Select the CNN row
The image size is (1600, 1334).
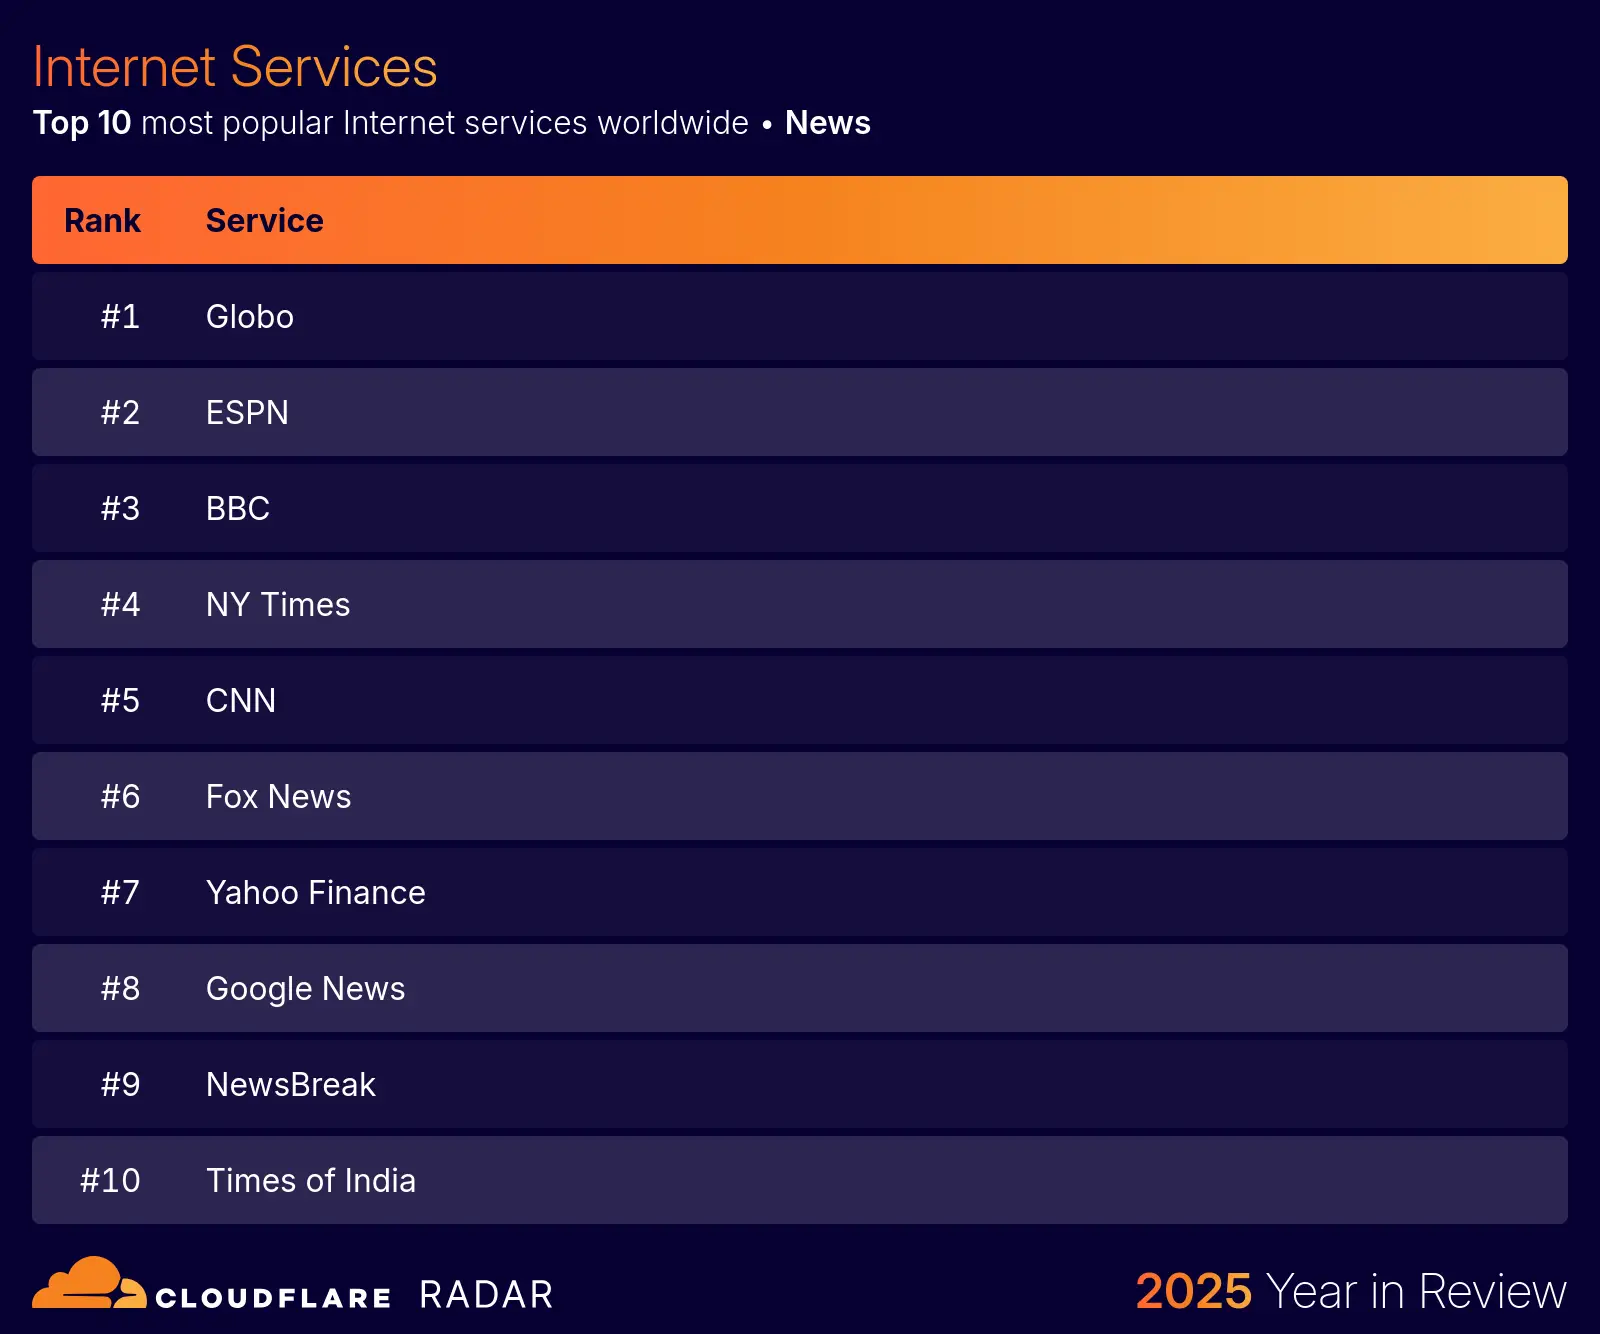241,701
